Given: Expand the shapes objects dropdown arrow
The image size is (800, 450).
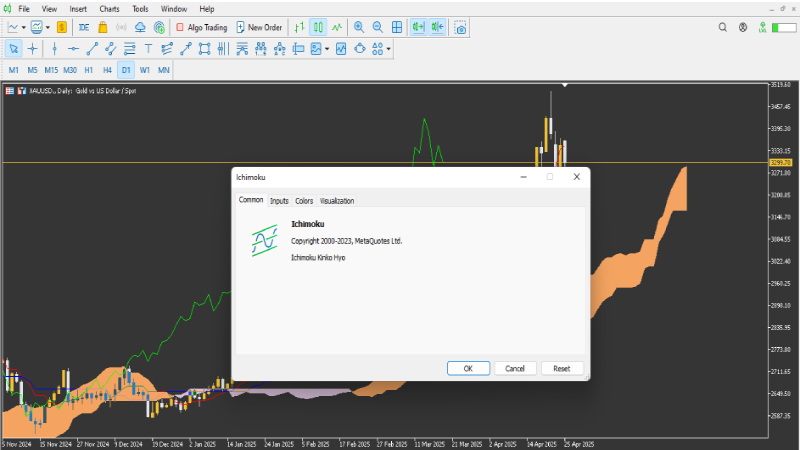Looking at the screenshot, I should (389, 49).
